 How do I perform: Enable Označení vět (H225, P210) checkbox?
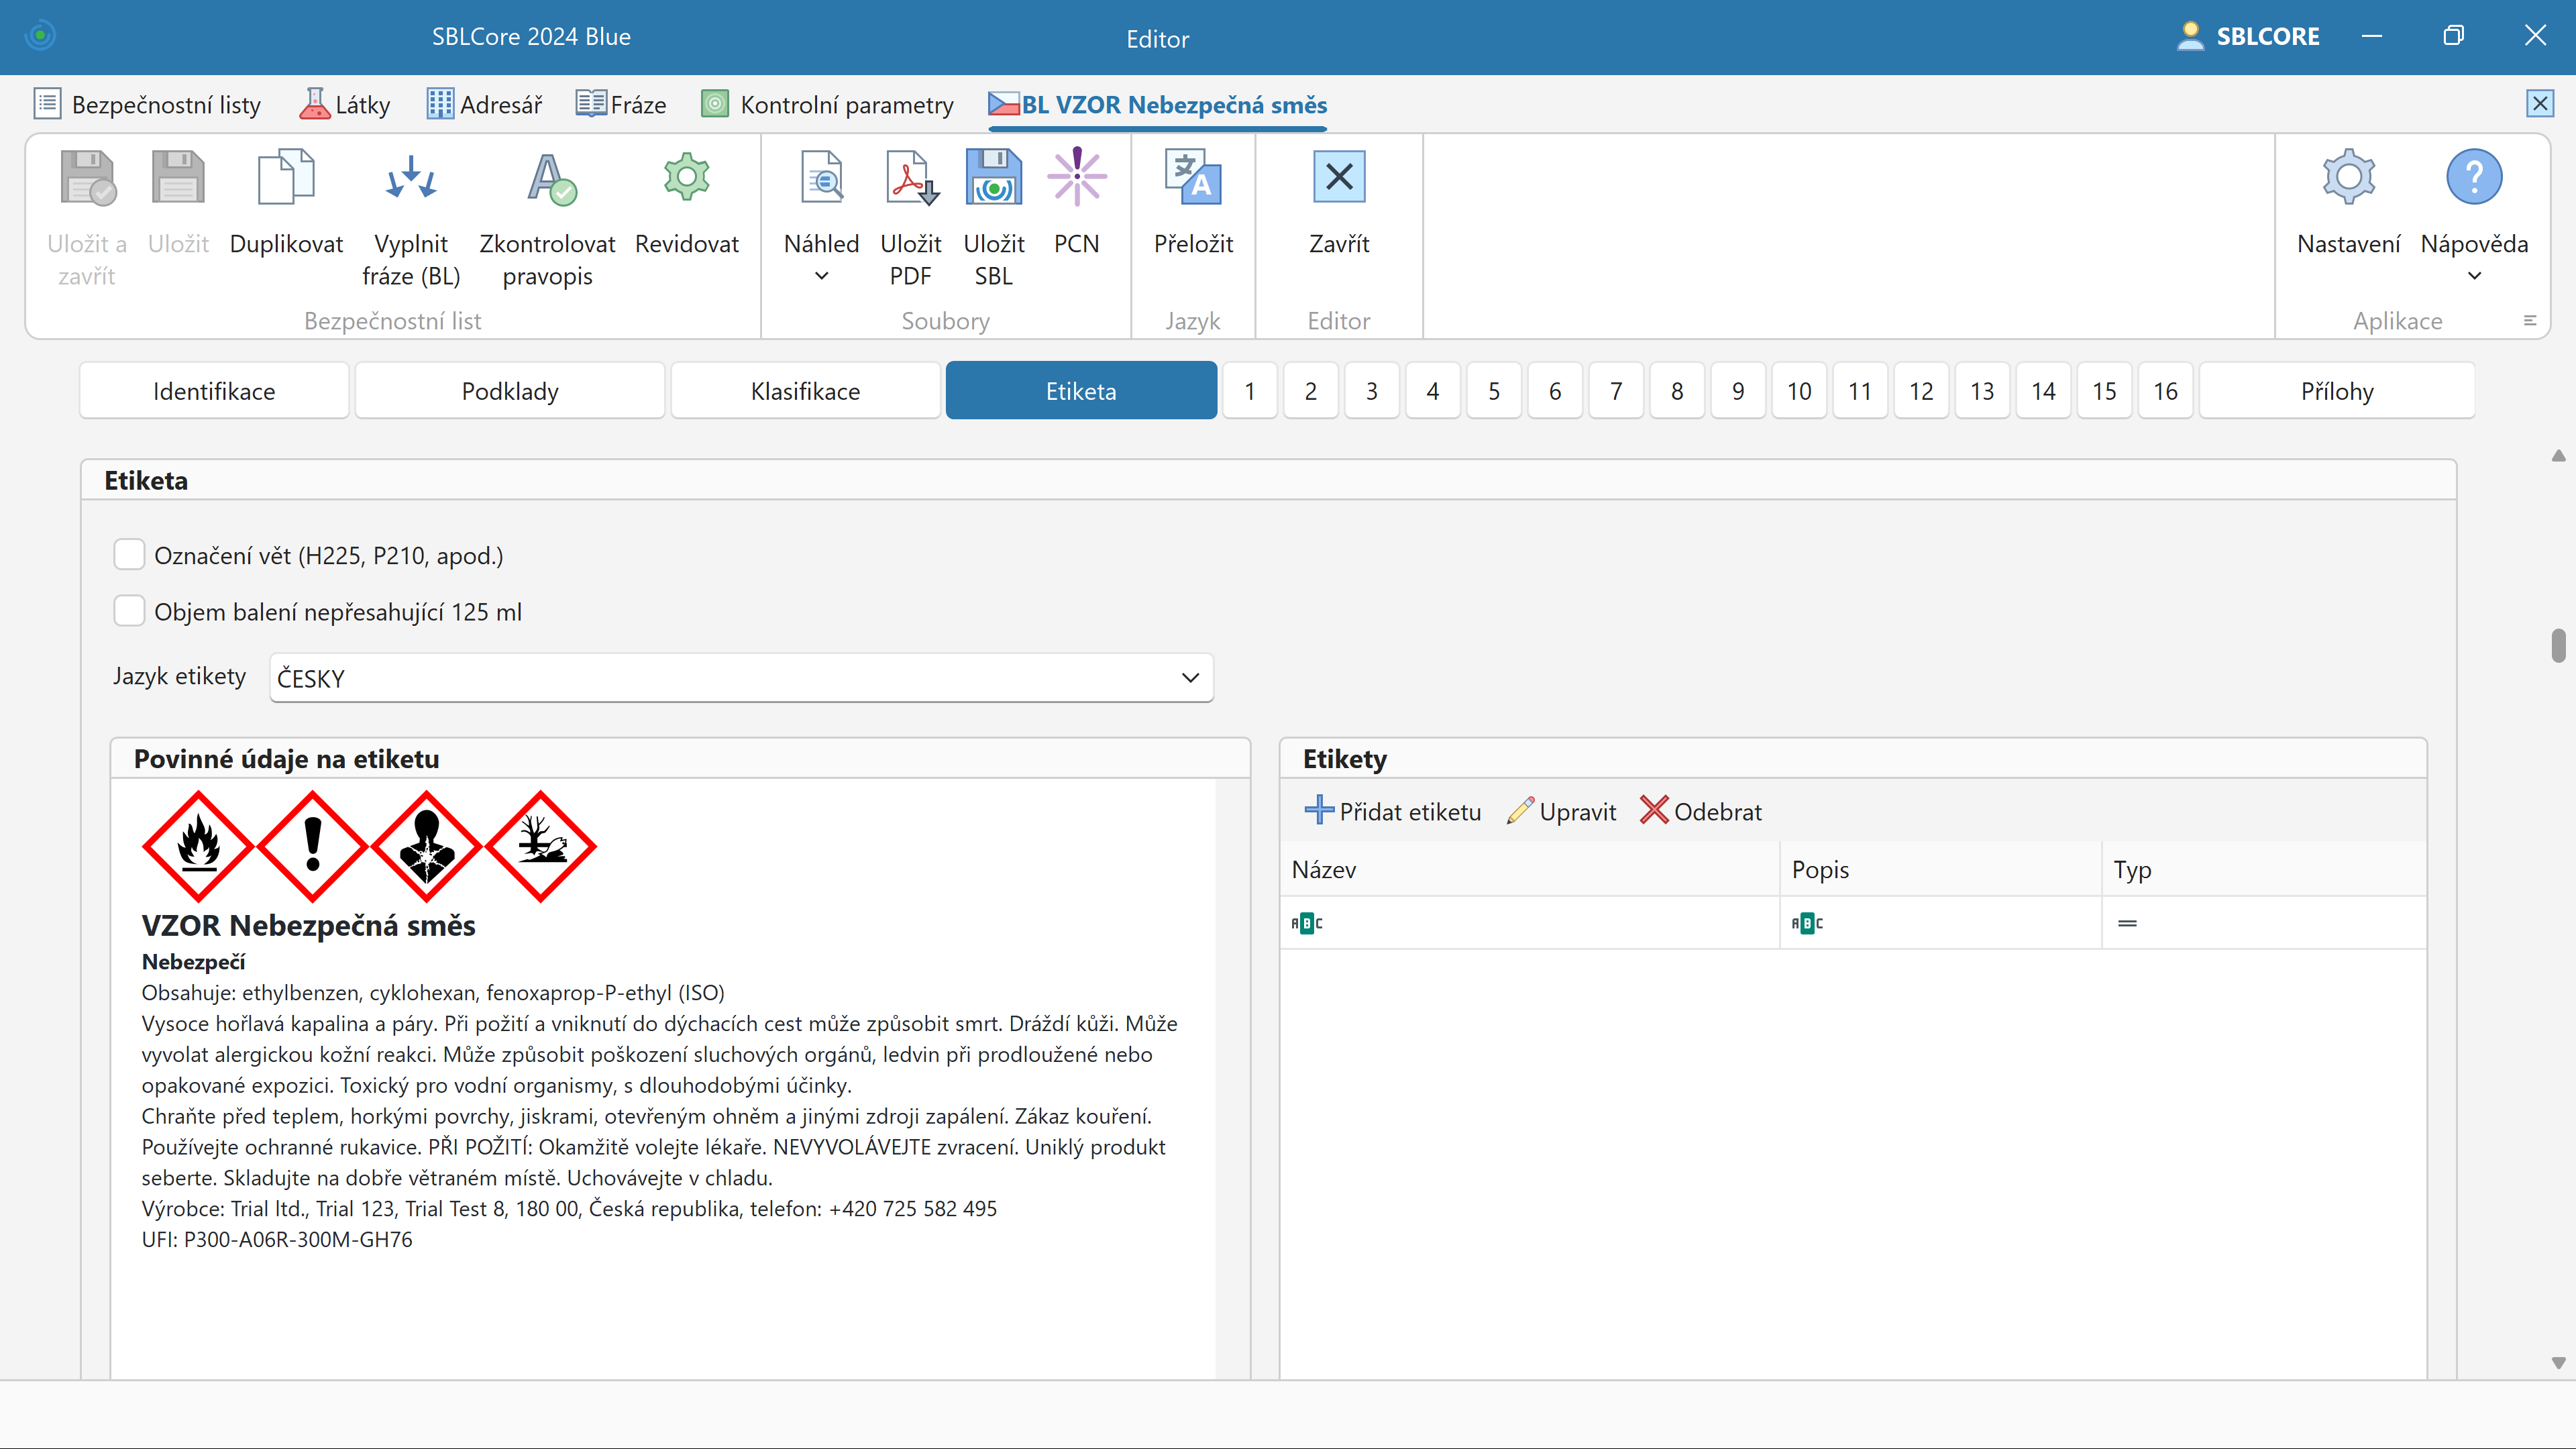coord(129,555)
